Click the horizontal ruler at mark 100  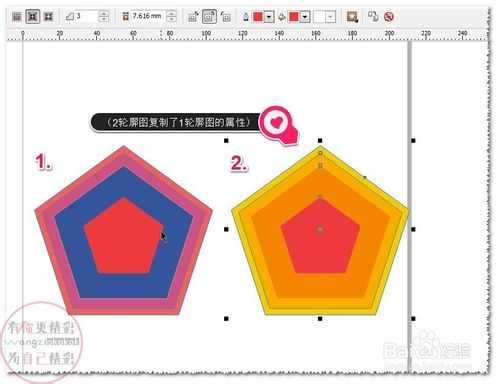coord(206,33)
